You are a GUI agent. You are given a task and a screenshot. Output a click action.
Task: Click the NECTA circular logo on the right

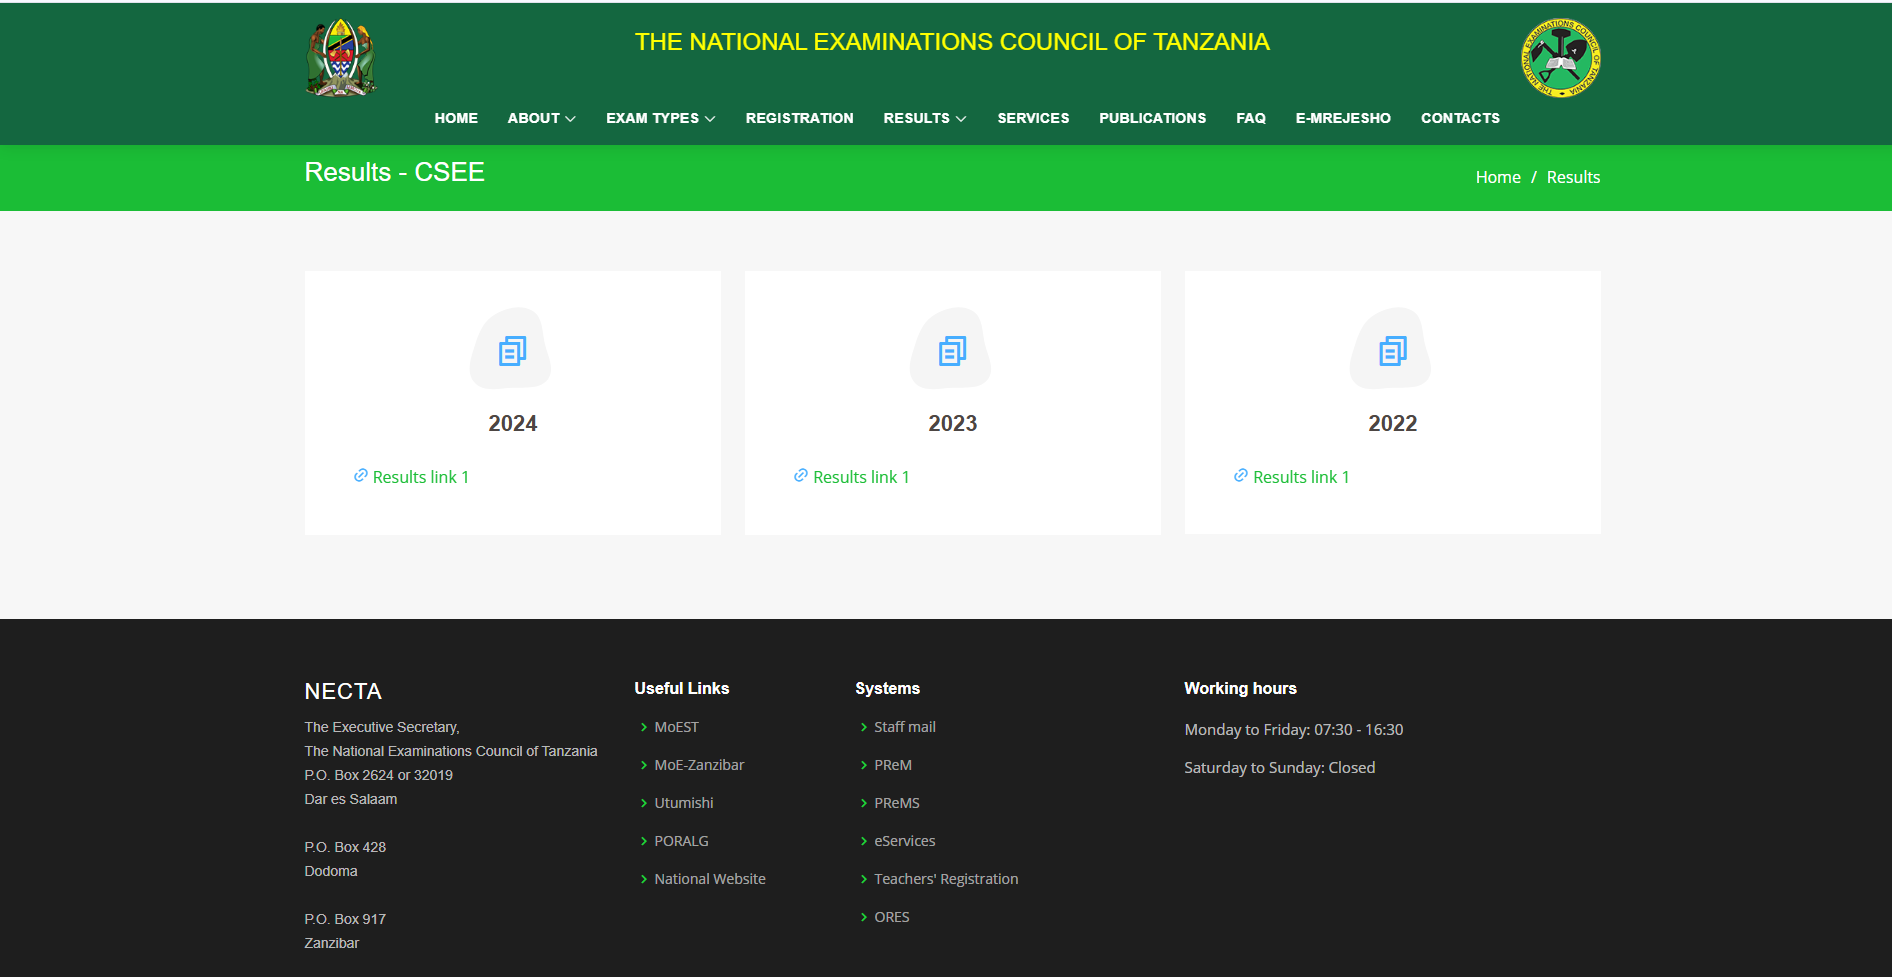coord(1559,58)
